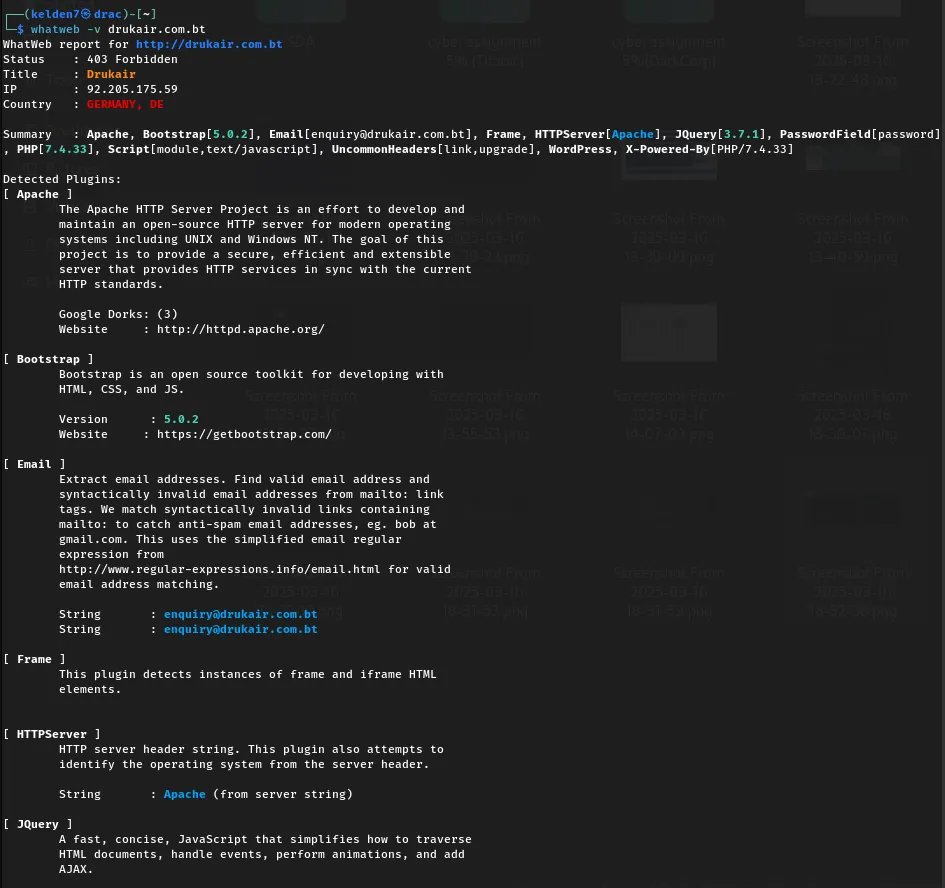Viewport: 945px width, 888px height.
Task: Click 'Email[enquiry@drukair.com.bt]' in the Summary line
Action: [370, 134]
